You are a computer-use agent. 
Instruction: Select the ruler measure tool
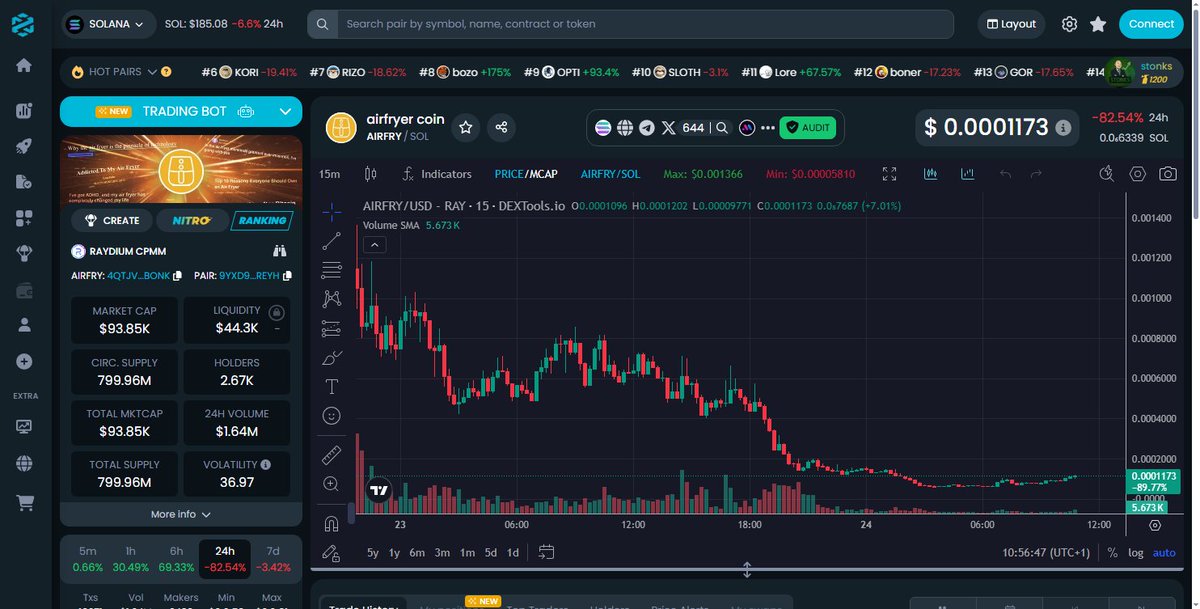tap(331, 455)
